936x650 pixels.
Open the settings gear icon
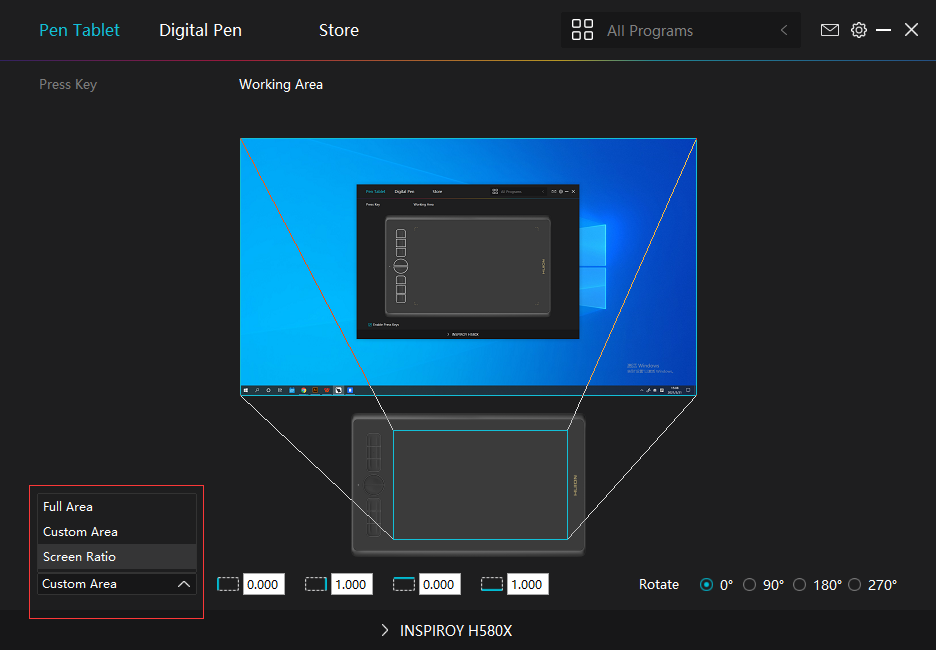click(858, 30)
